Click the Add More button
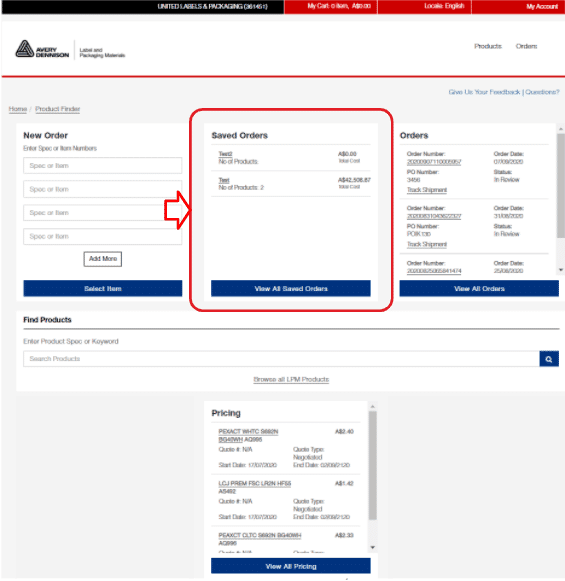The height and width of the screenshot is (581, 565). click(x=103, y=259)
